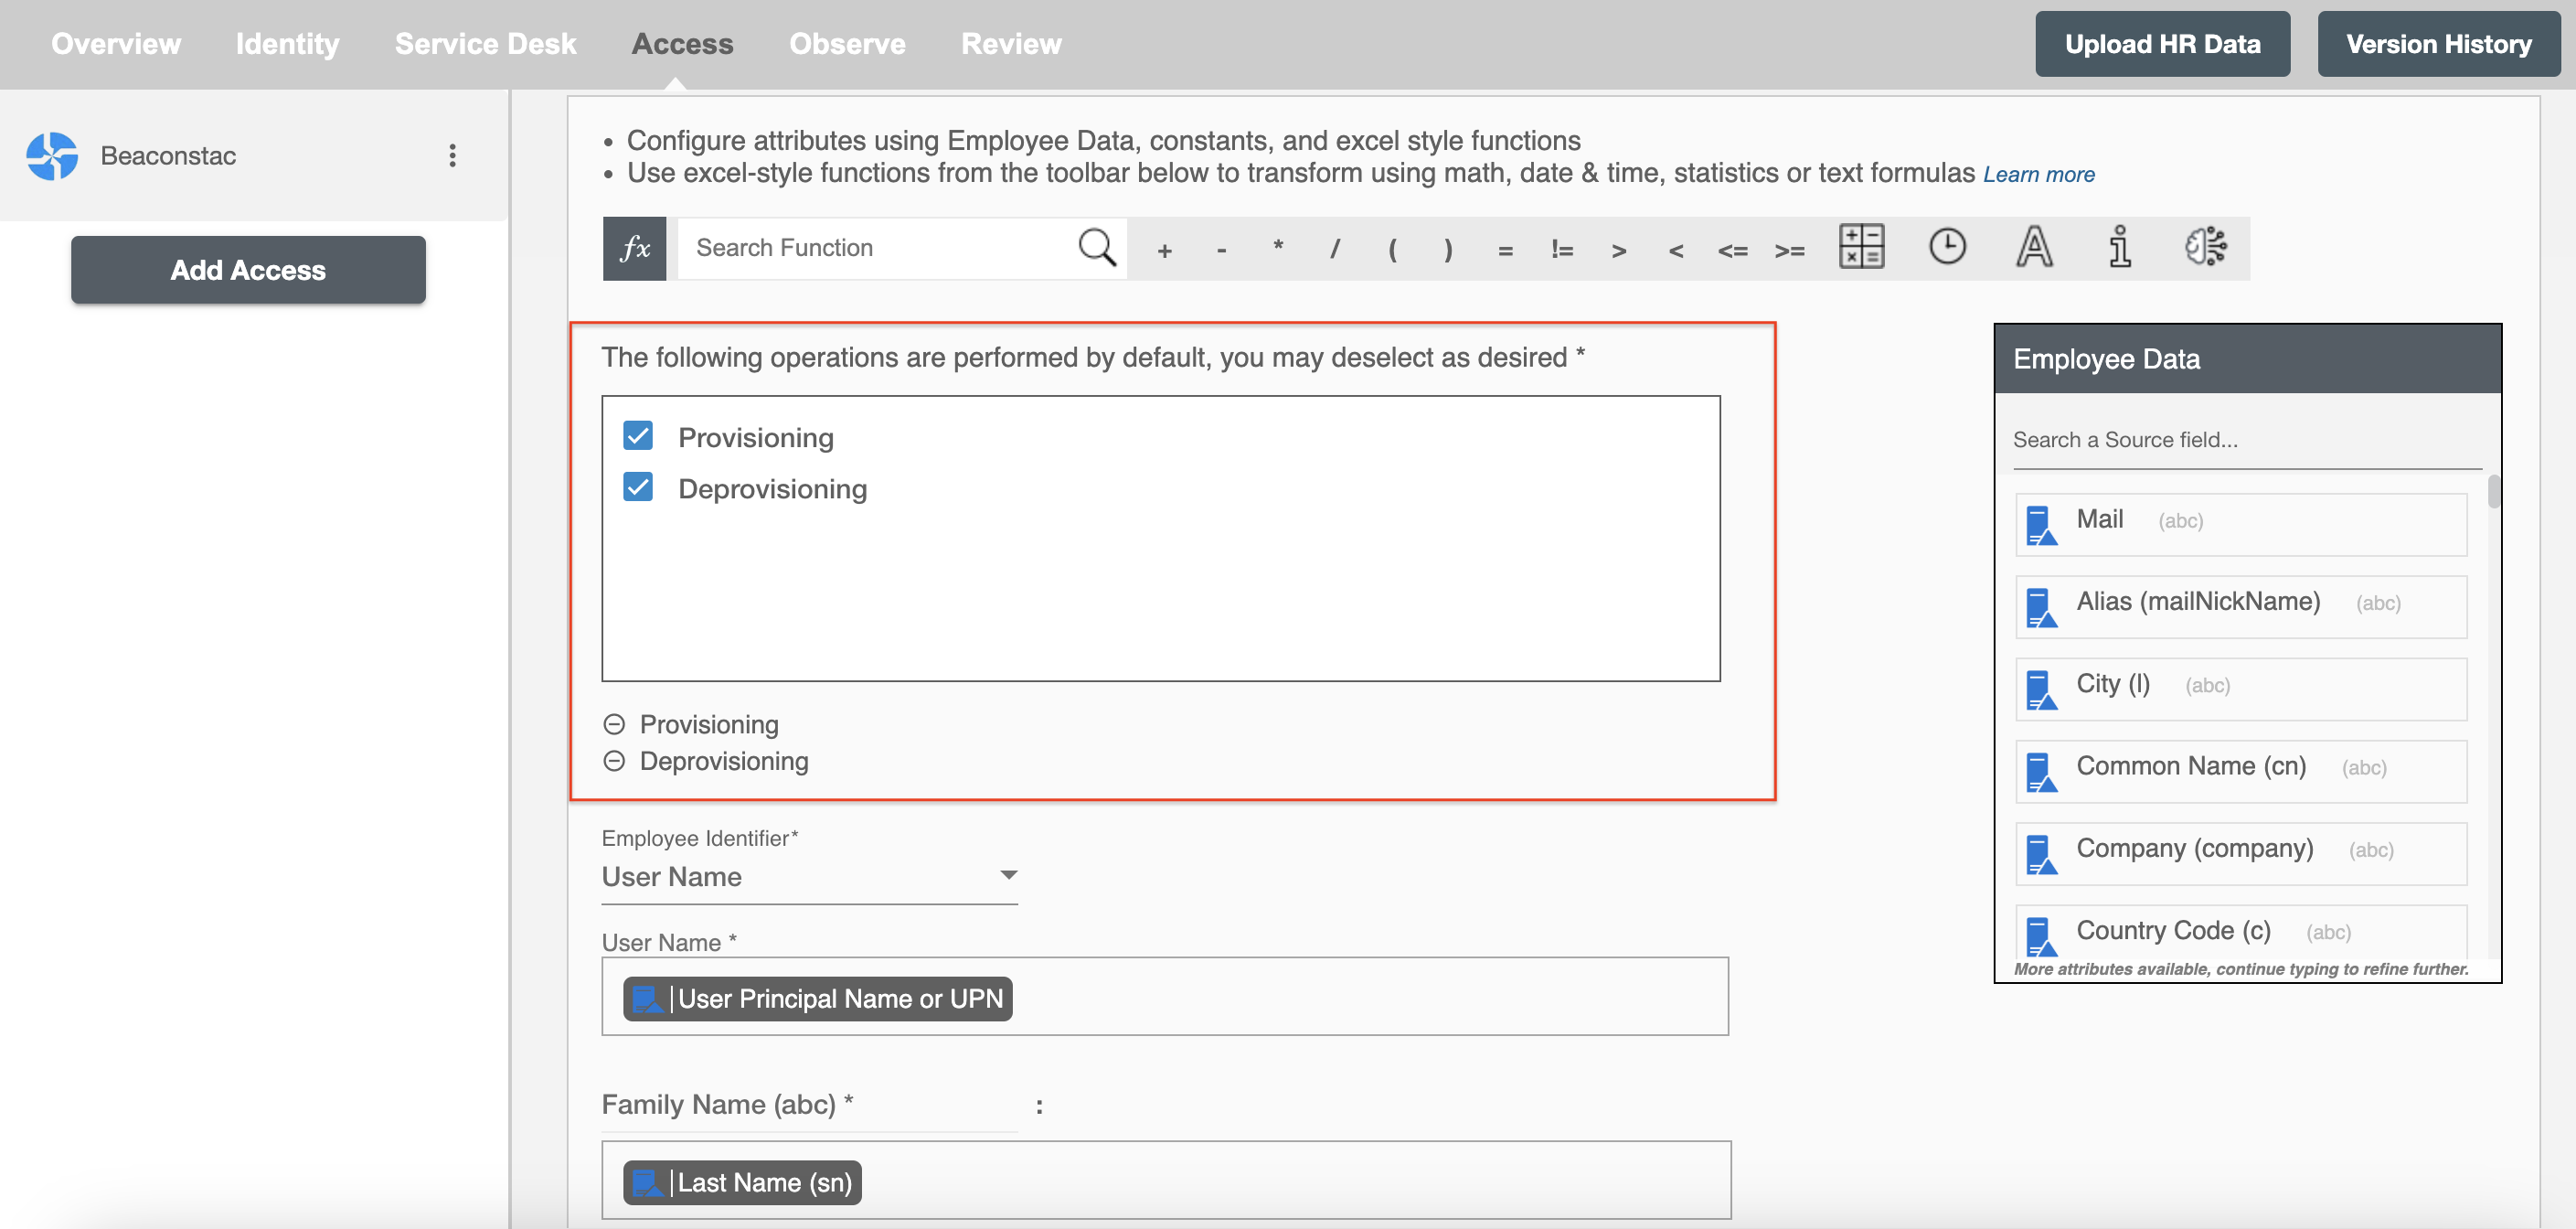Switch to the Identity tab
Screen dimensions: 2576x1229
(288, 43)
